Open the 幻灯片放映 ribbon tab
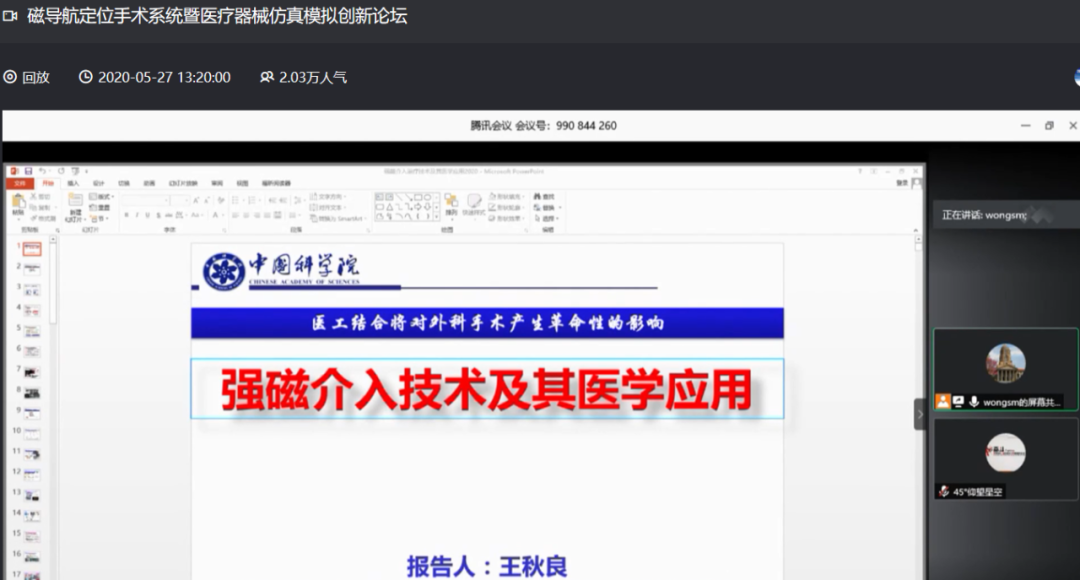Image resolution: width=1080 pixels, height=580 pixels. (x=185, y=184)
